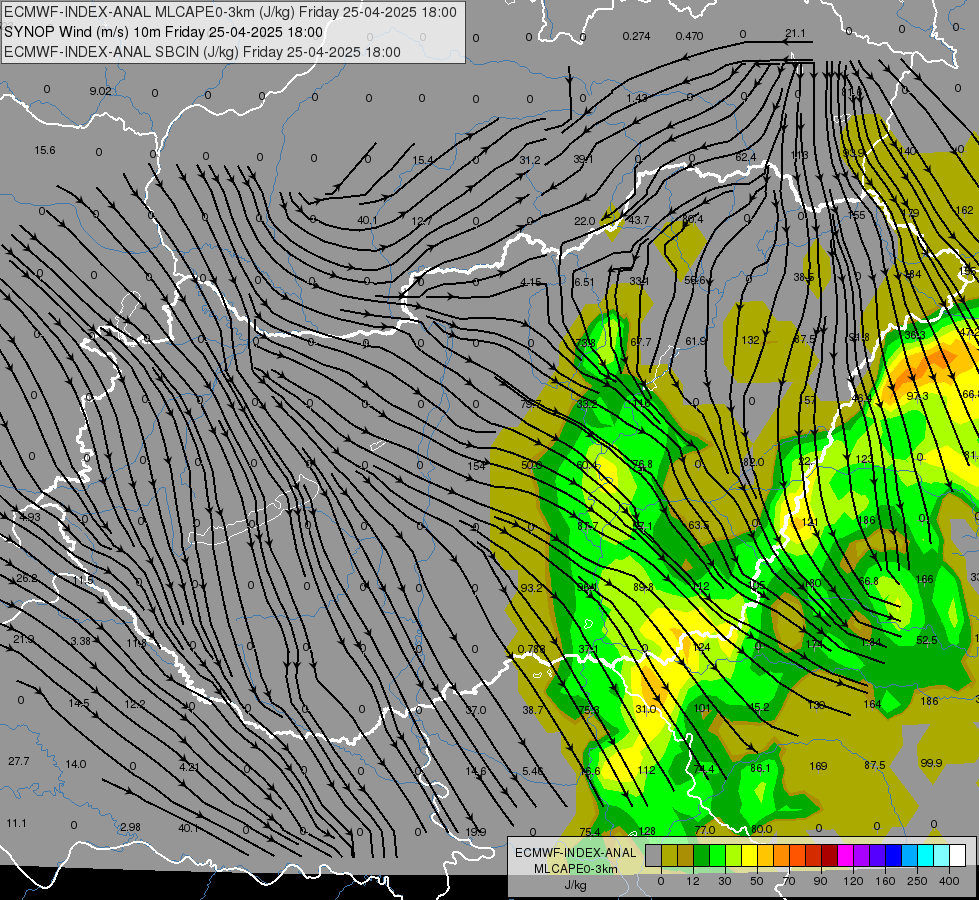Click the map value 162
This screenshot has width=979, height=900.
click(x=964, y=210)
